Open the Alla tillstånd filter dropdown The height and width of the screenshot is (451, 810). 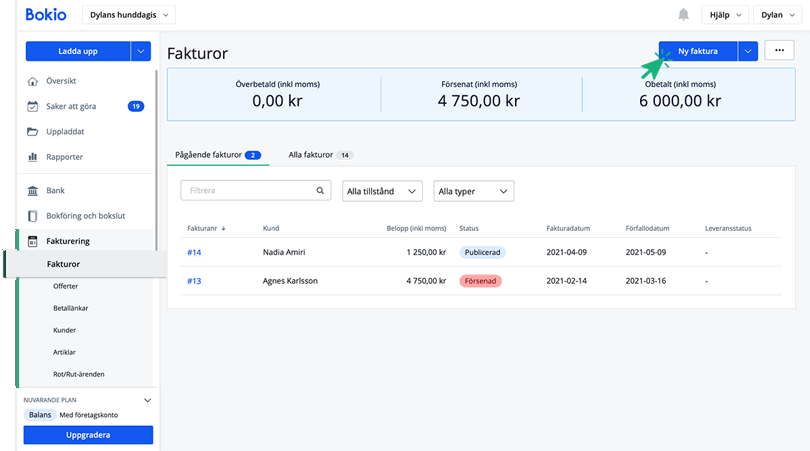[x=382, y=191]
